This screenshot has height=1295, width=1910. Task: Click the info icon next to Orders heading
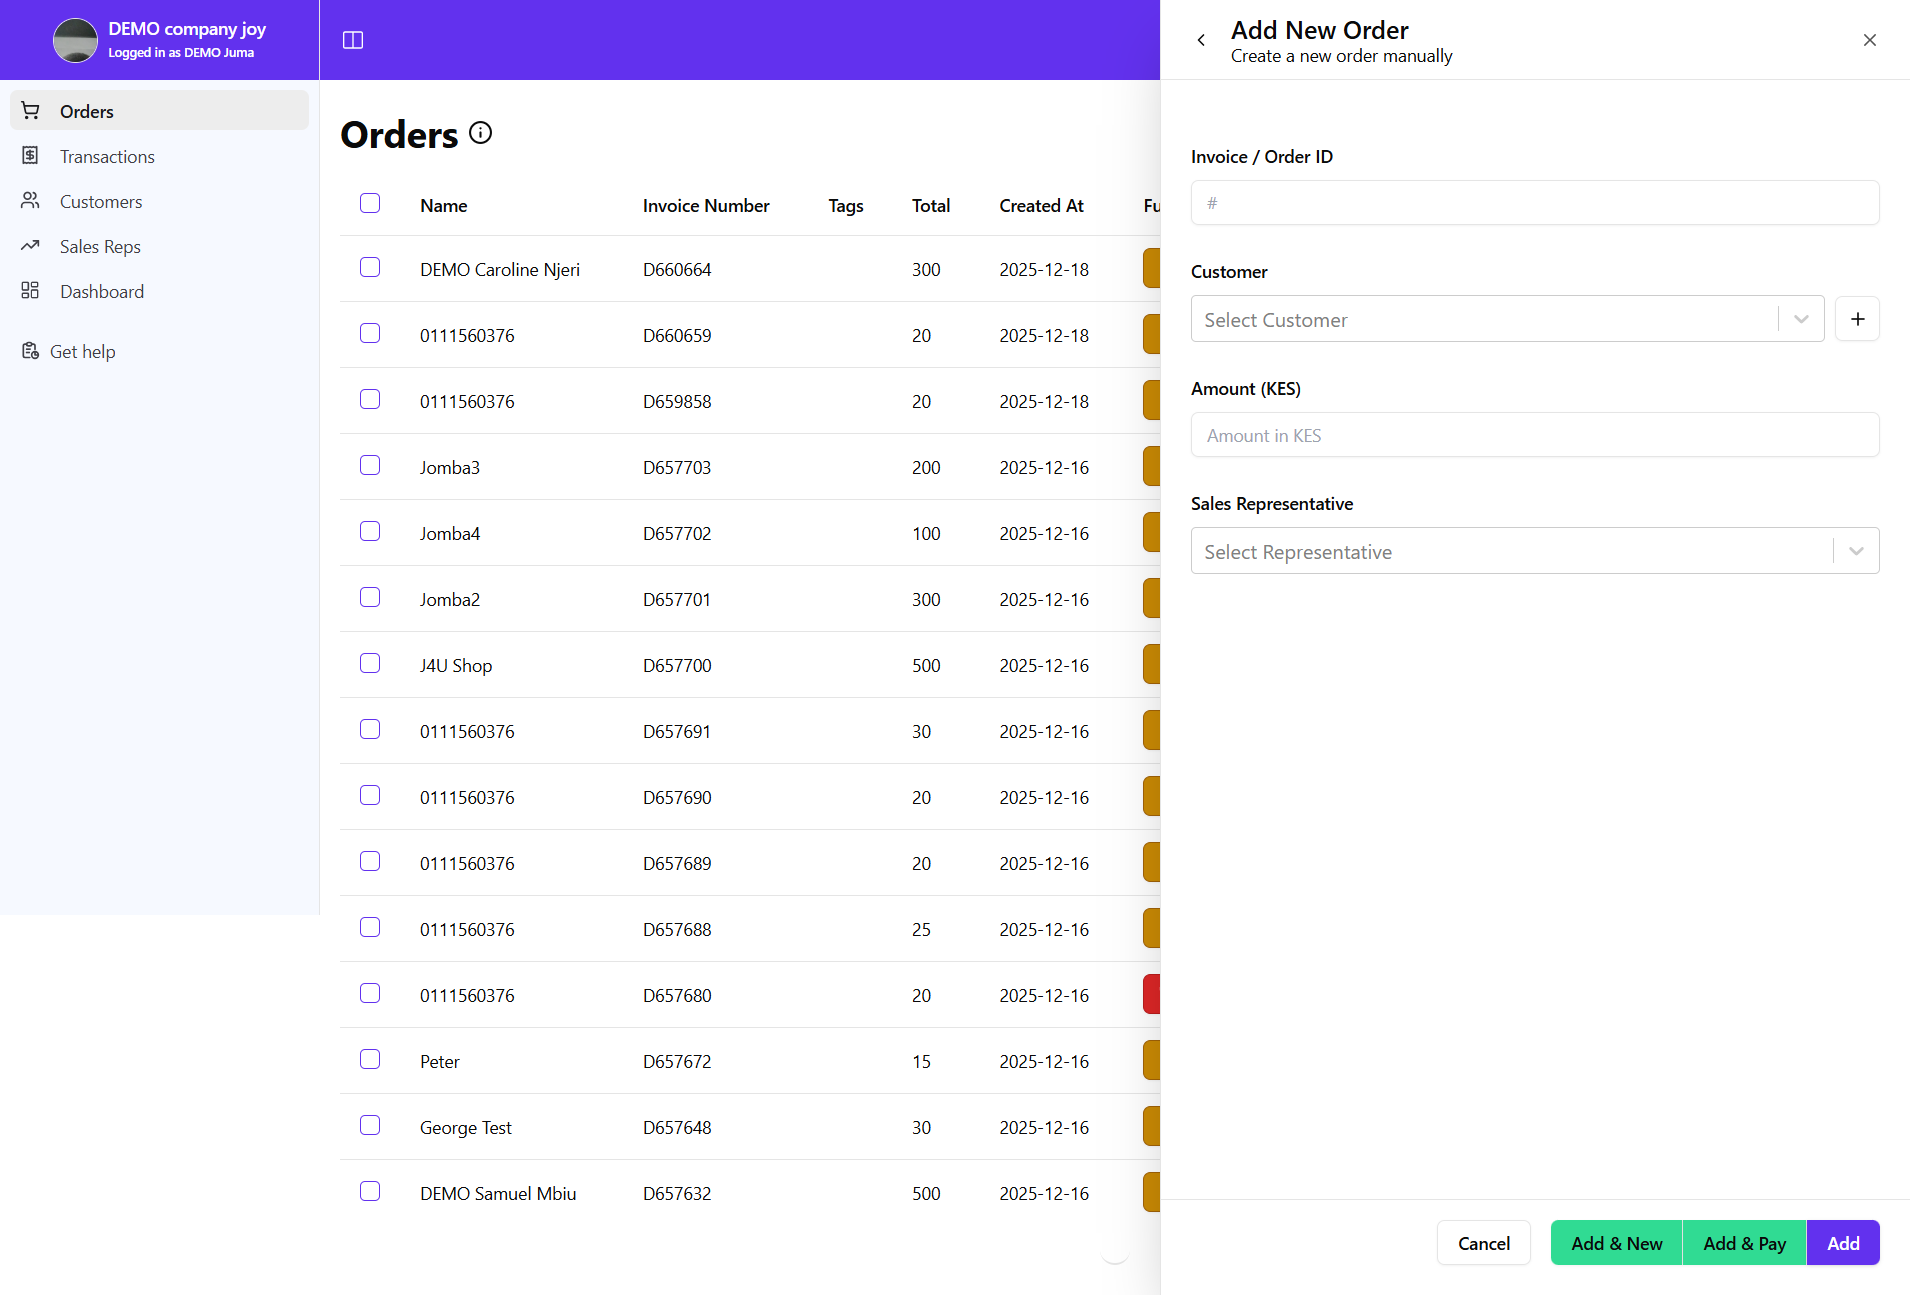click(481, 132)
